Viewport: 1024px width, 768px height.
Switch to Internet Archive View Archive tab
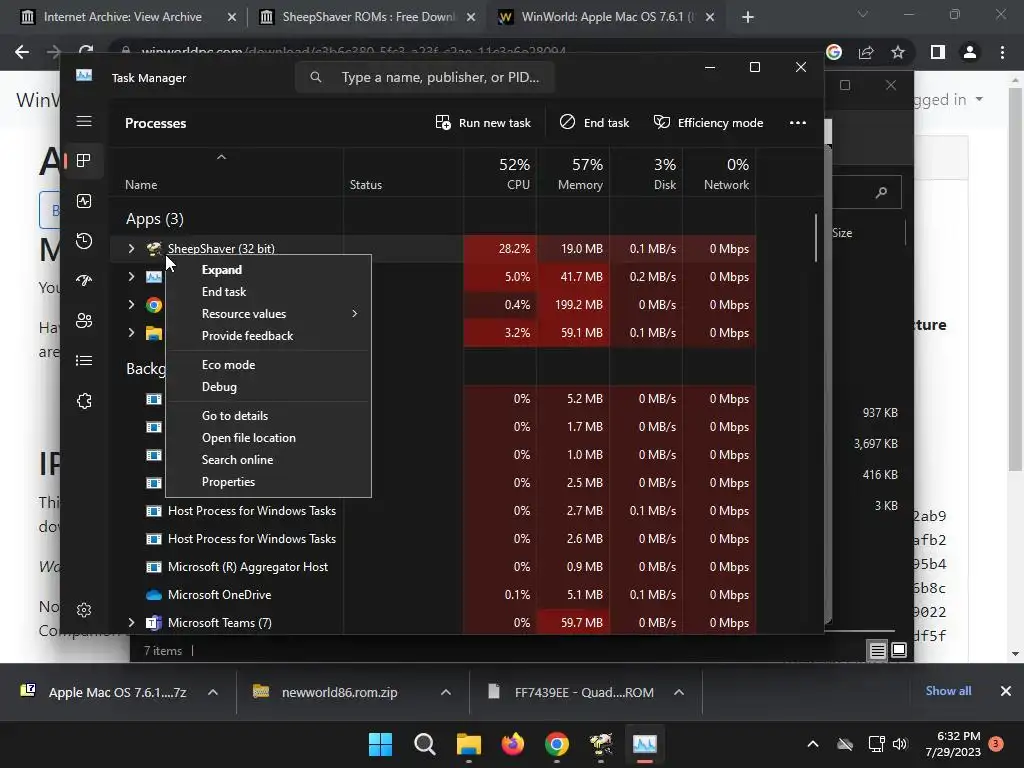click(x=122, y=17)
